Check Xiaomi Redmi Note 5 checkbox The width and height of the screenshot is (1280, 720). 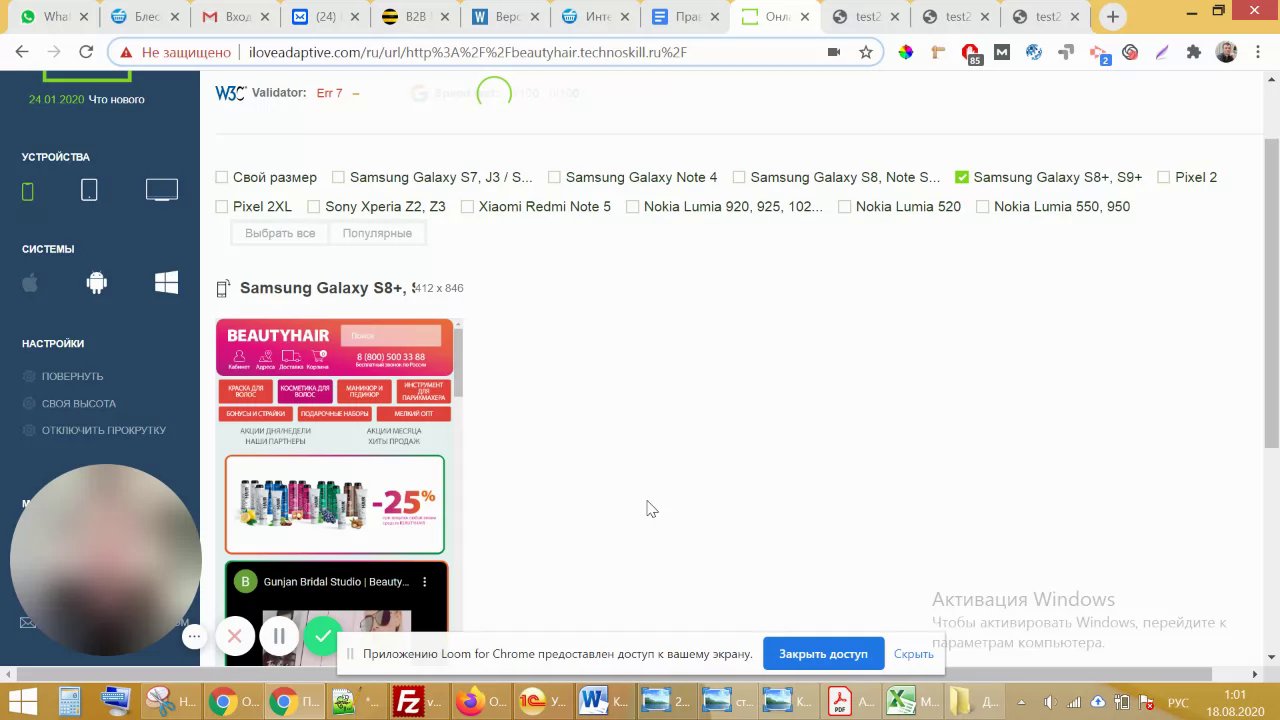pyautogui.click(x=467, y=206)
